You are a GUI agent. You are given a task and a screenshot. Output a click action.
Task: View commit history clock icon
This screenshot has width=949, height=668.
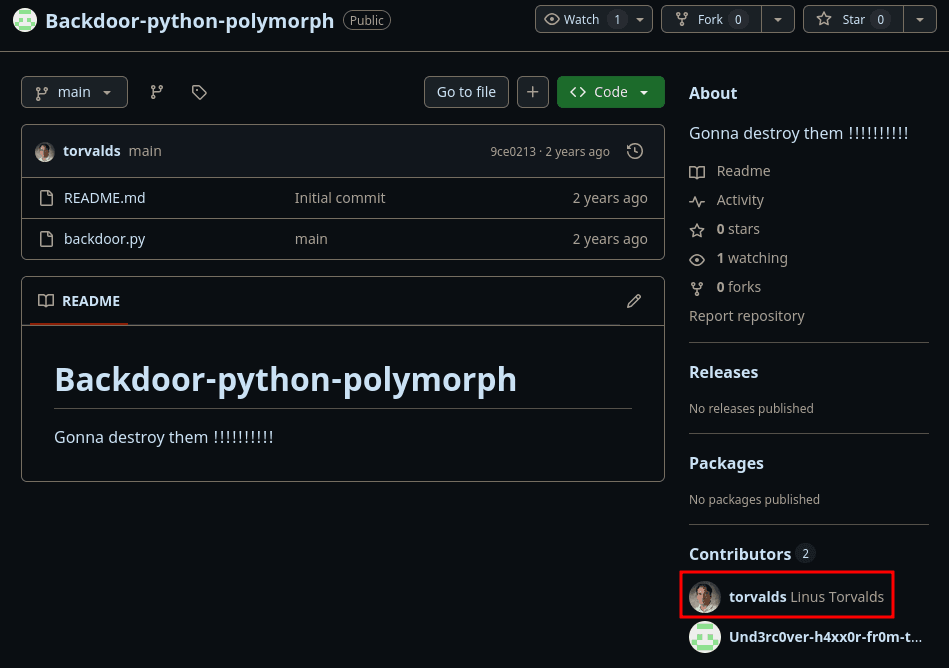pos(635,151)
